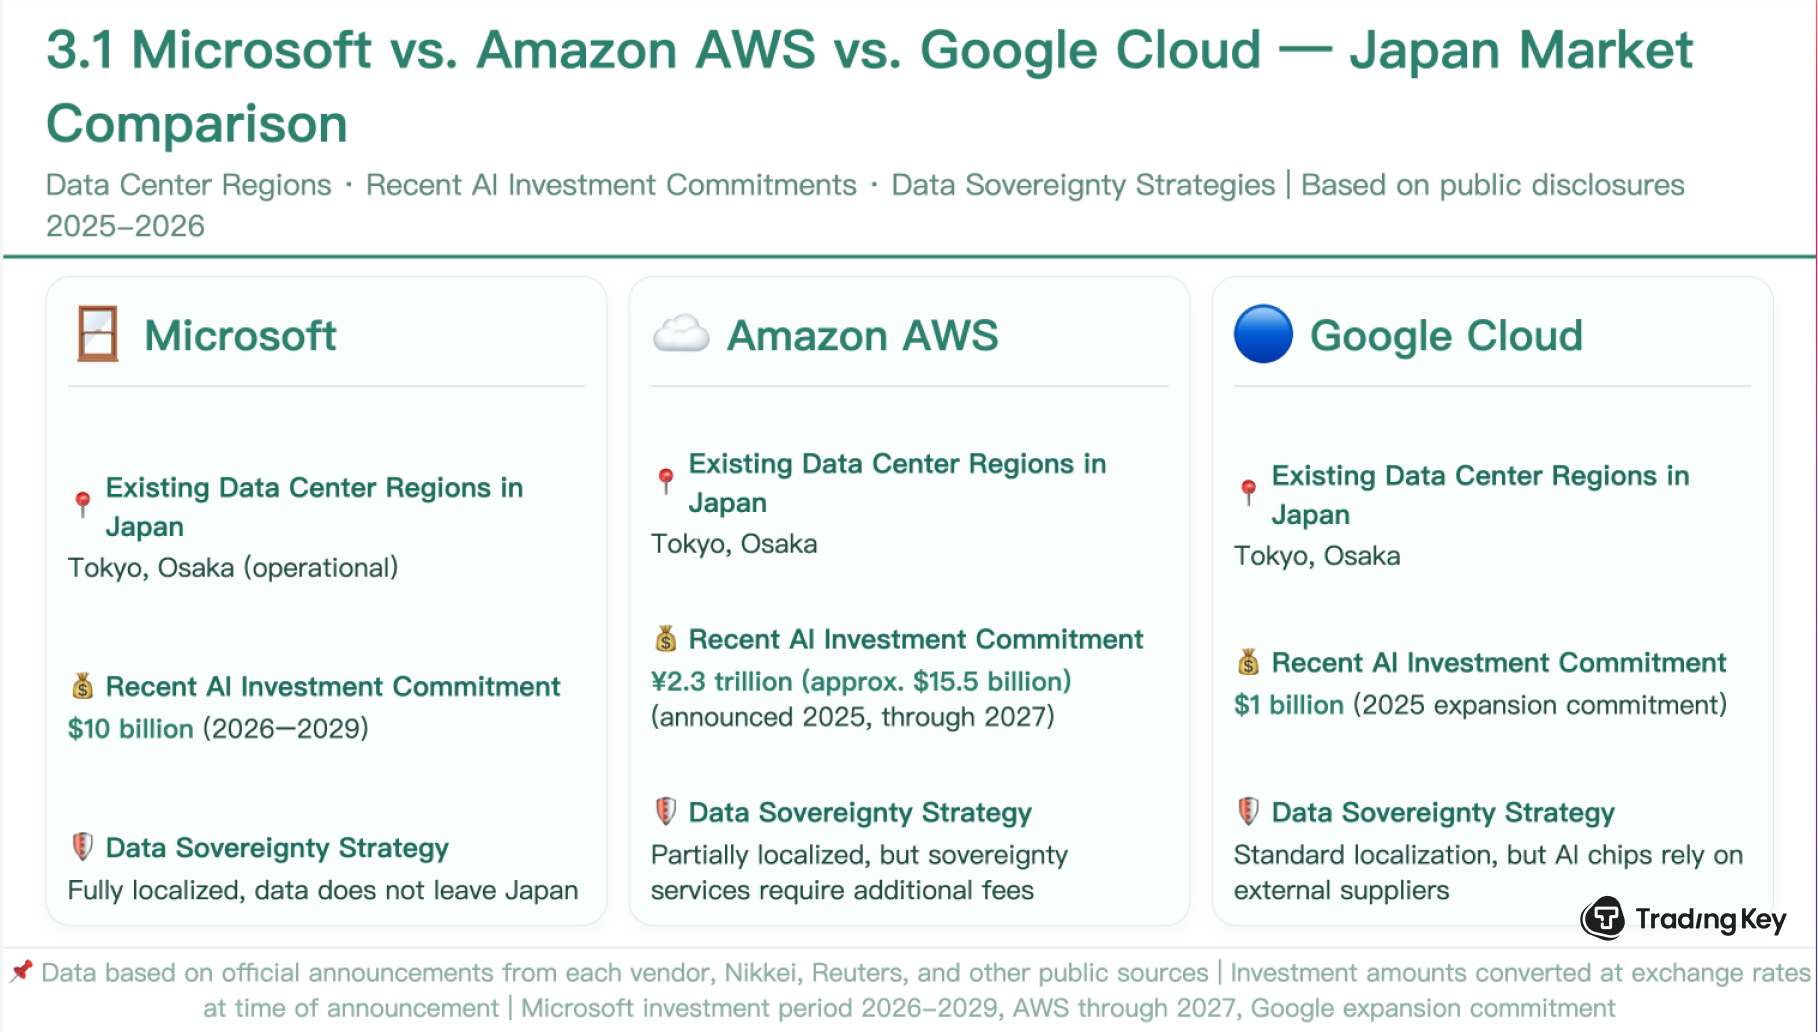Click the red pushpin icon in the footer note
This screenshot has width=1818, height=1032.
(x=21, y=971)
